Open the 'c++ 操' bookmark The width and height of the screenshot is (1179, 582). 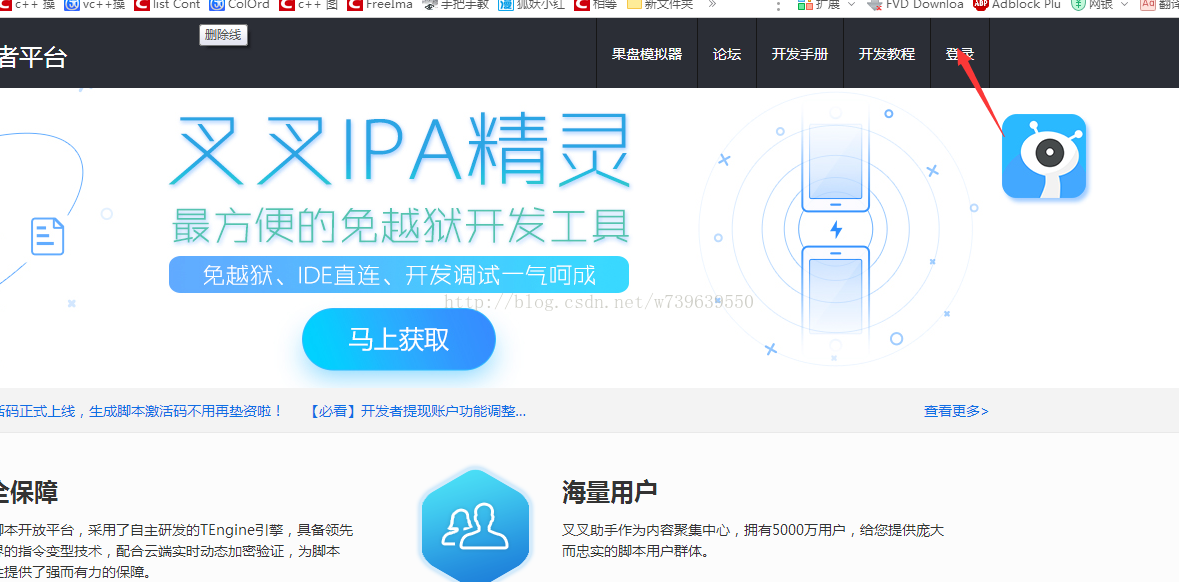29,5
